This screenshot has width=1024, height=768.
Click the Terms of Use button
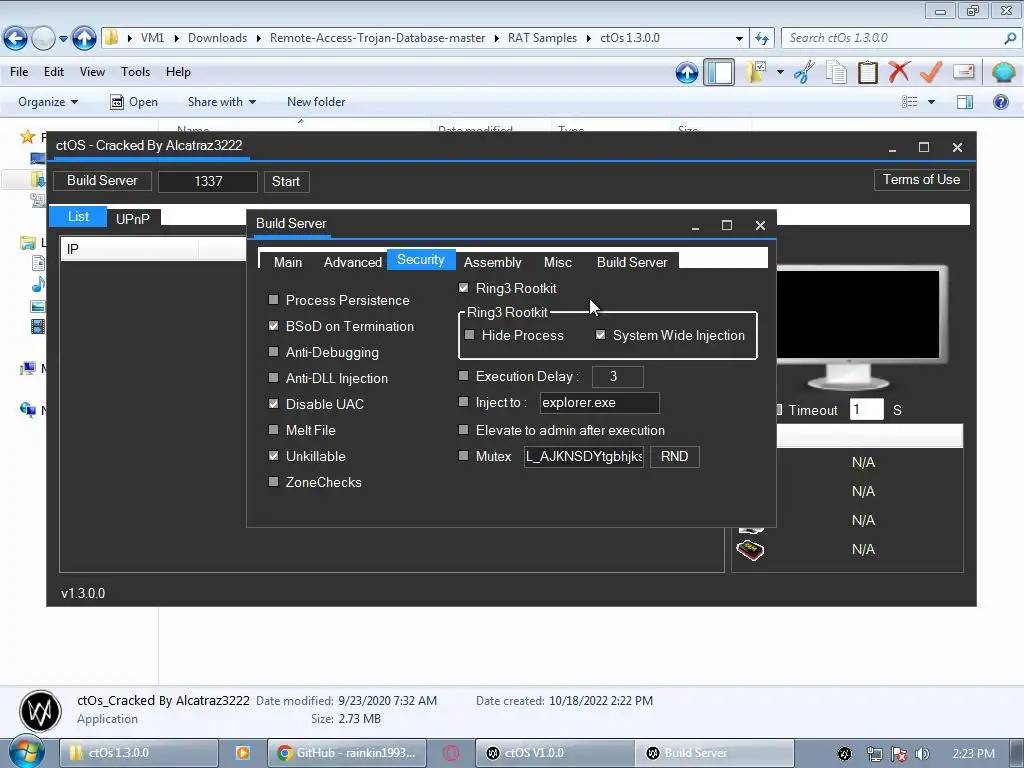(921, 180)
